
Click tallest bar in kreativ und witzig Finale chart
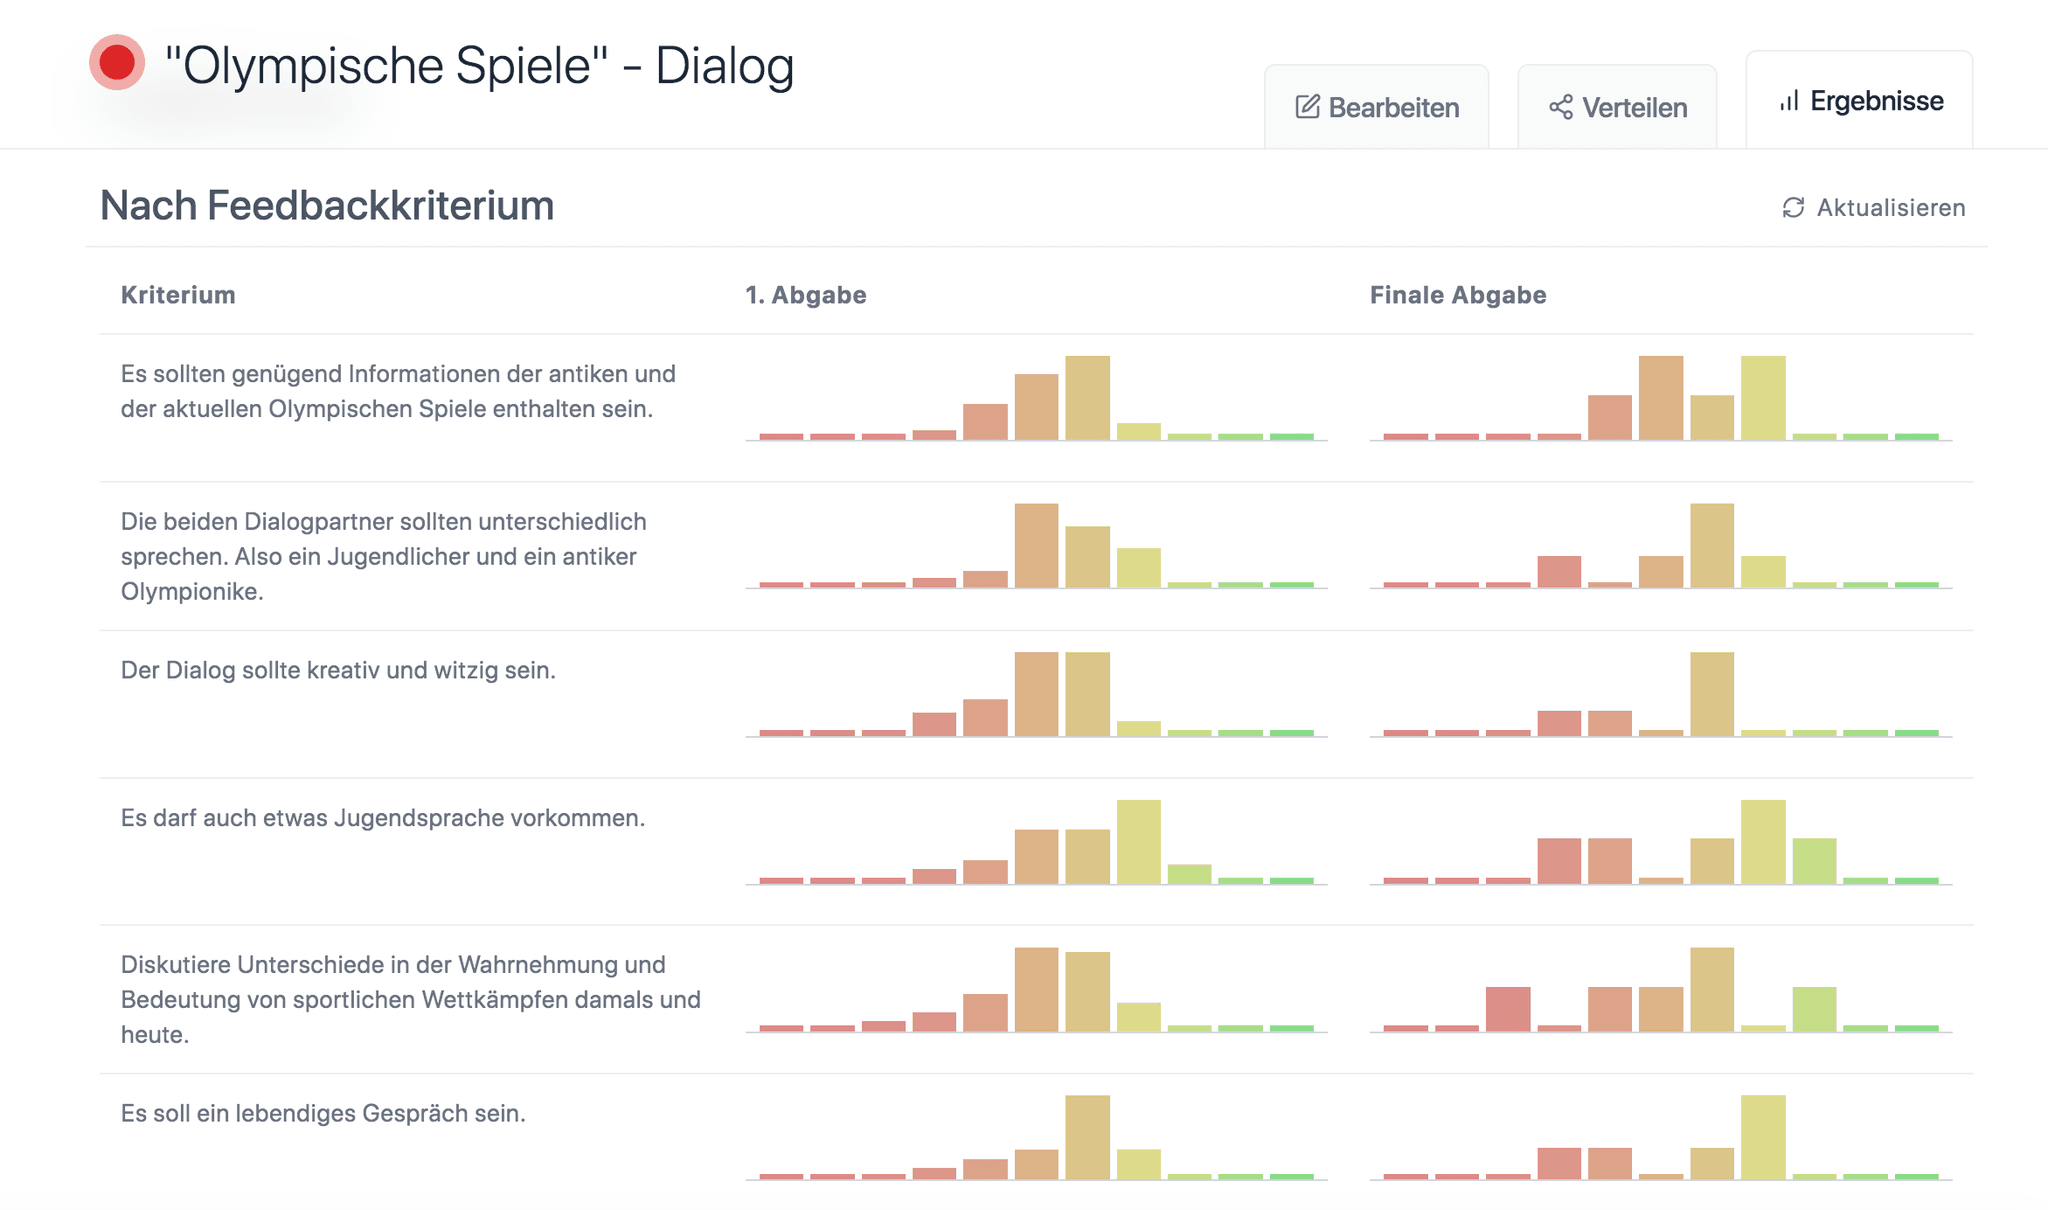tap(1711, 694)
